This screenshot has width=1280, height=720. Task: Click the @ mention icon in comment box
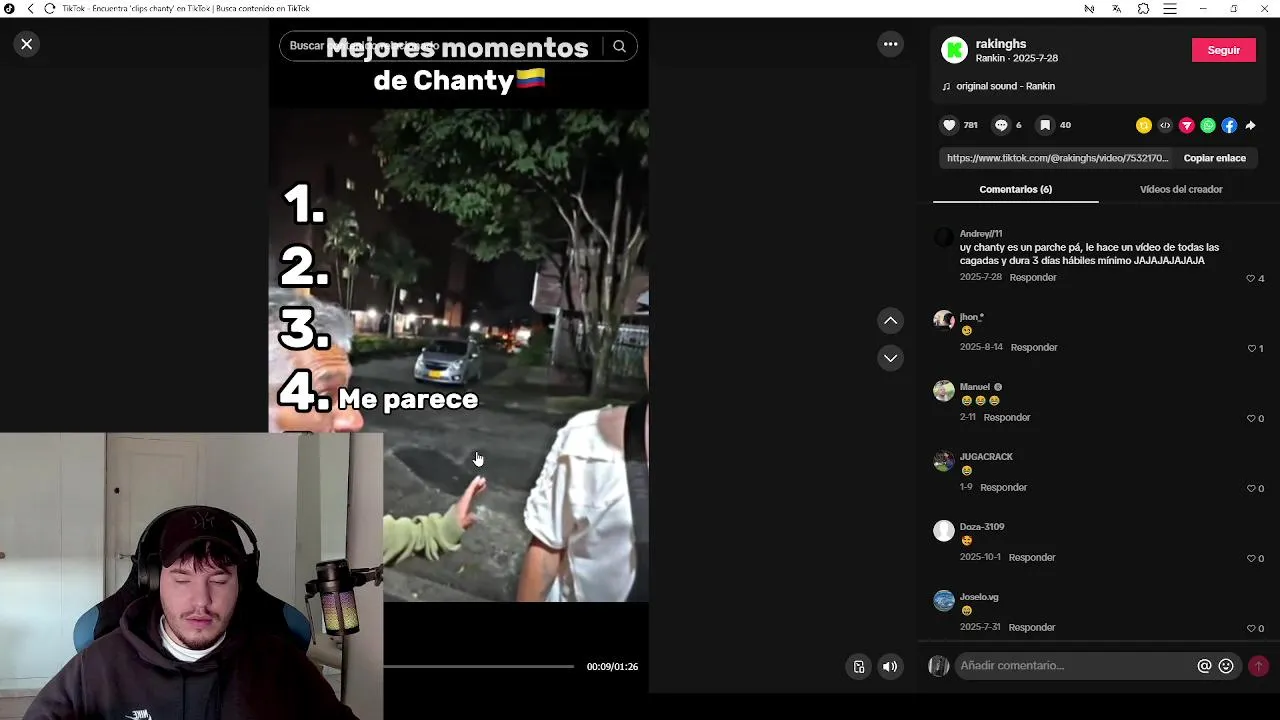coord(1204,666)
